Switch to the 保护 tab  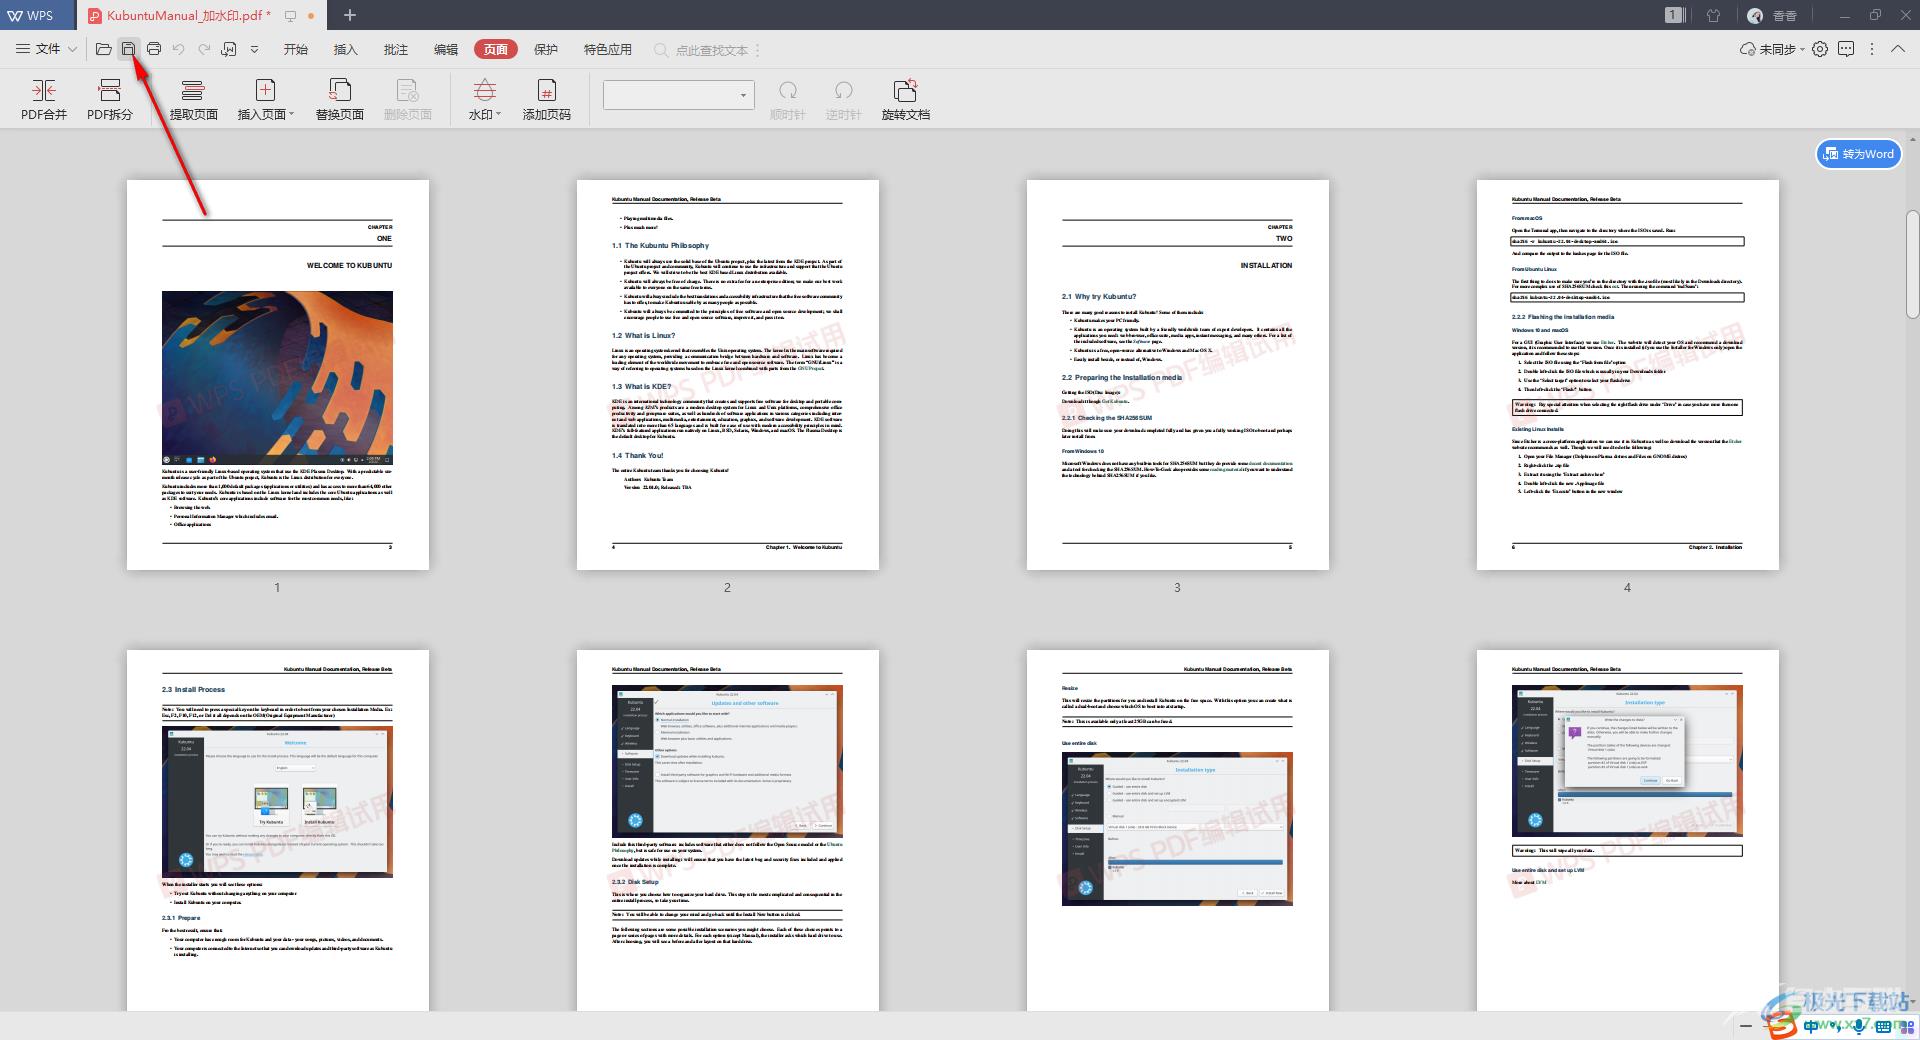[546, 49]
